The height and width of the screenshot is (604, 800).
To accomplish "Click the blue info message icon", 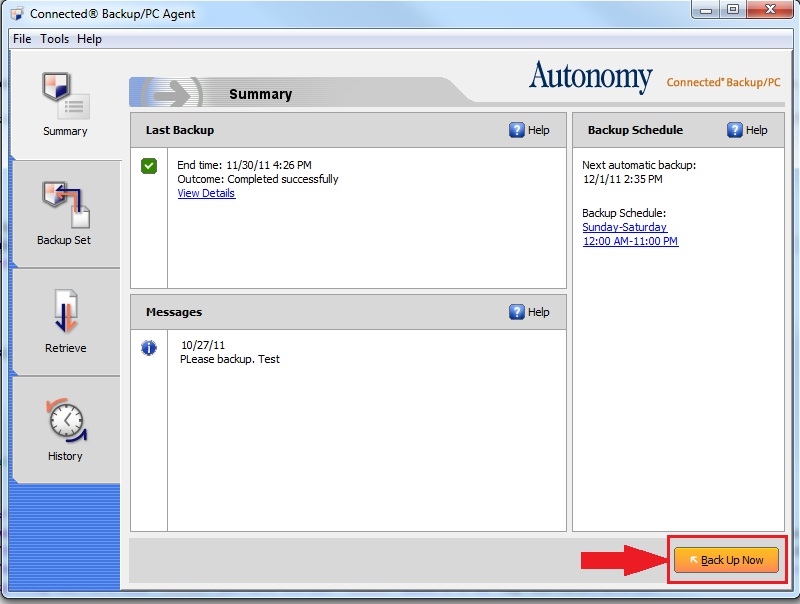I will [148, 348].
